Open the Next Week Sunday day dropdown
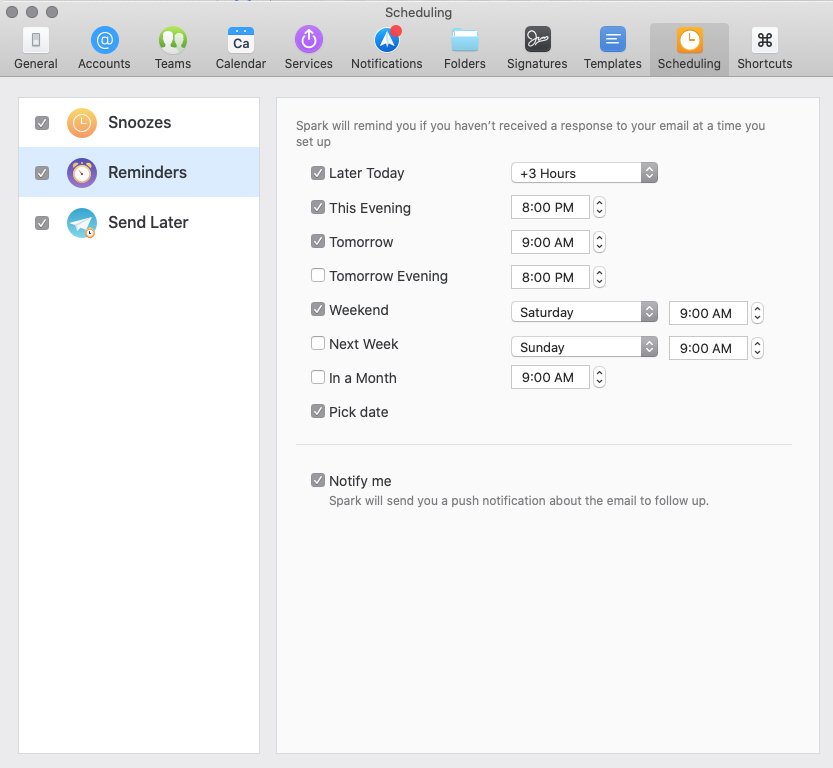This screenshot has width=833, height=768. 584,347
